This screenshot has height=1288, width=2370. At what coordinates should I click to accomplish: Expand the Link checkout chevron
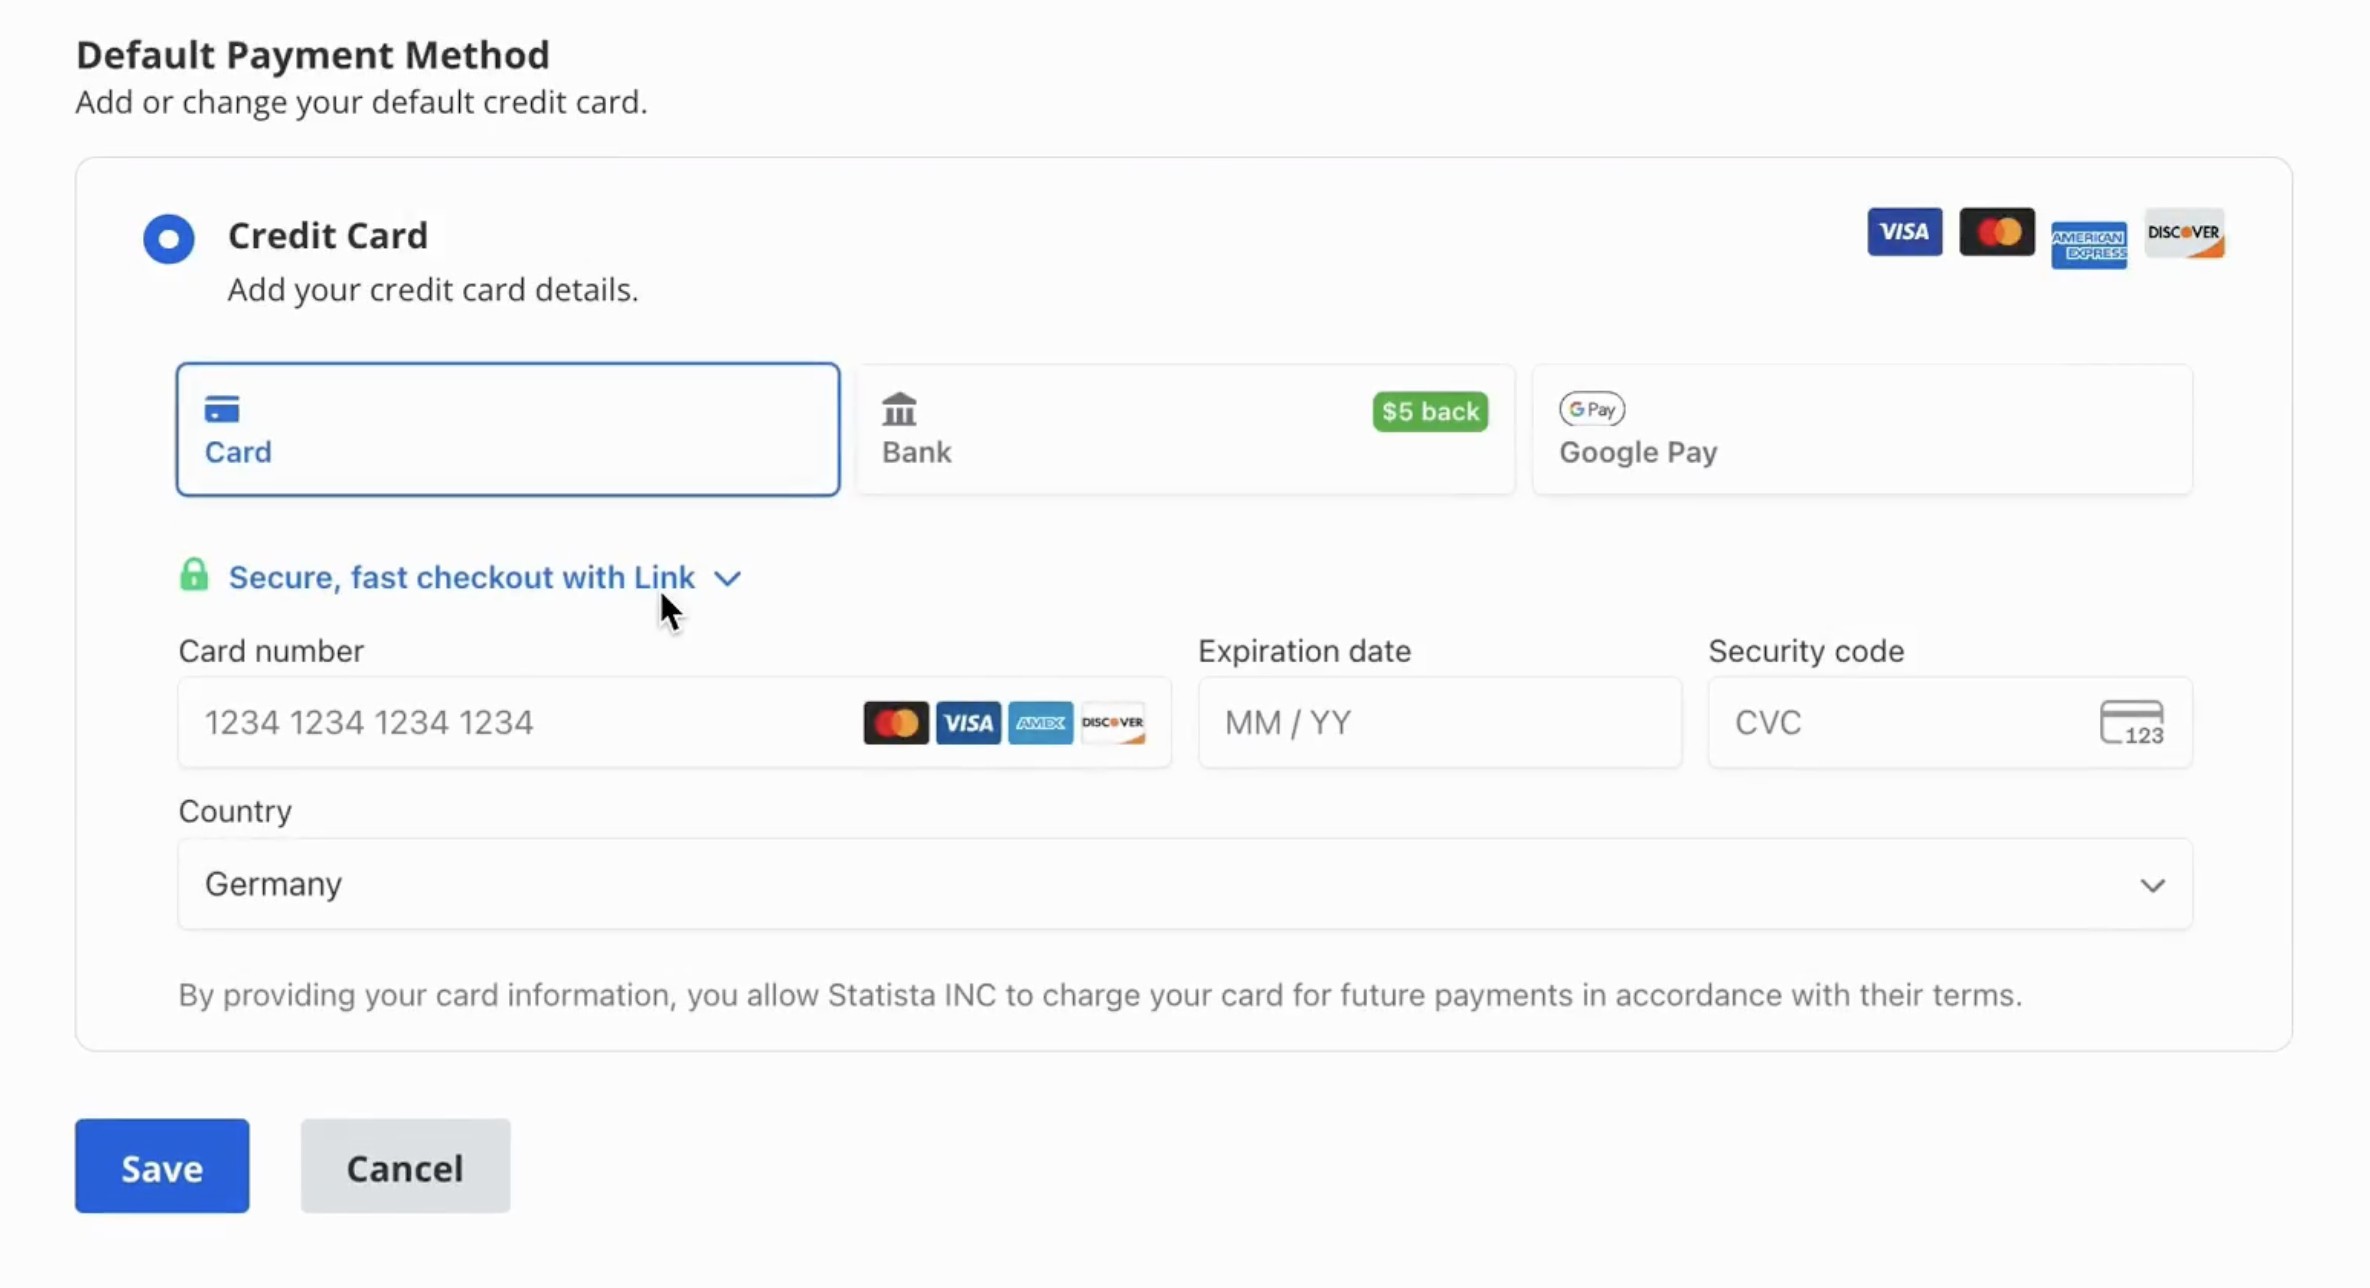728,578
